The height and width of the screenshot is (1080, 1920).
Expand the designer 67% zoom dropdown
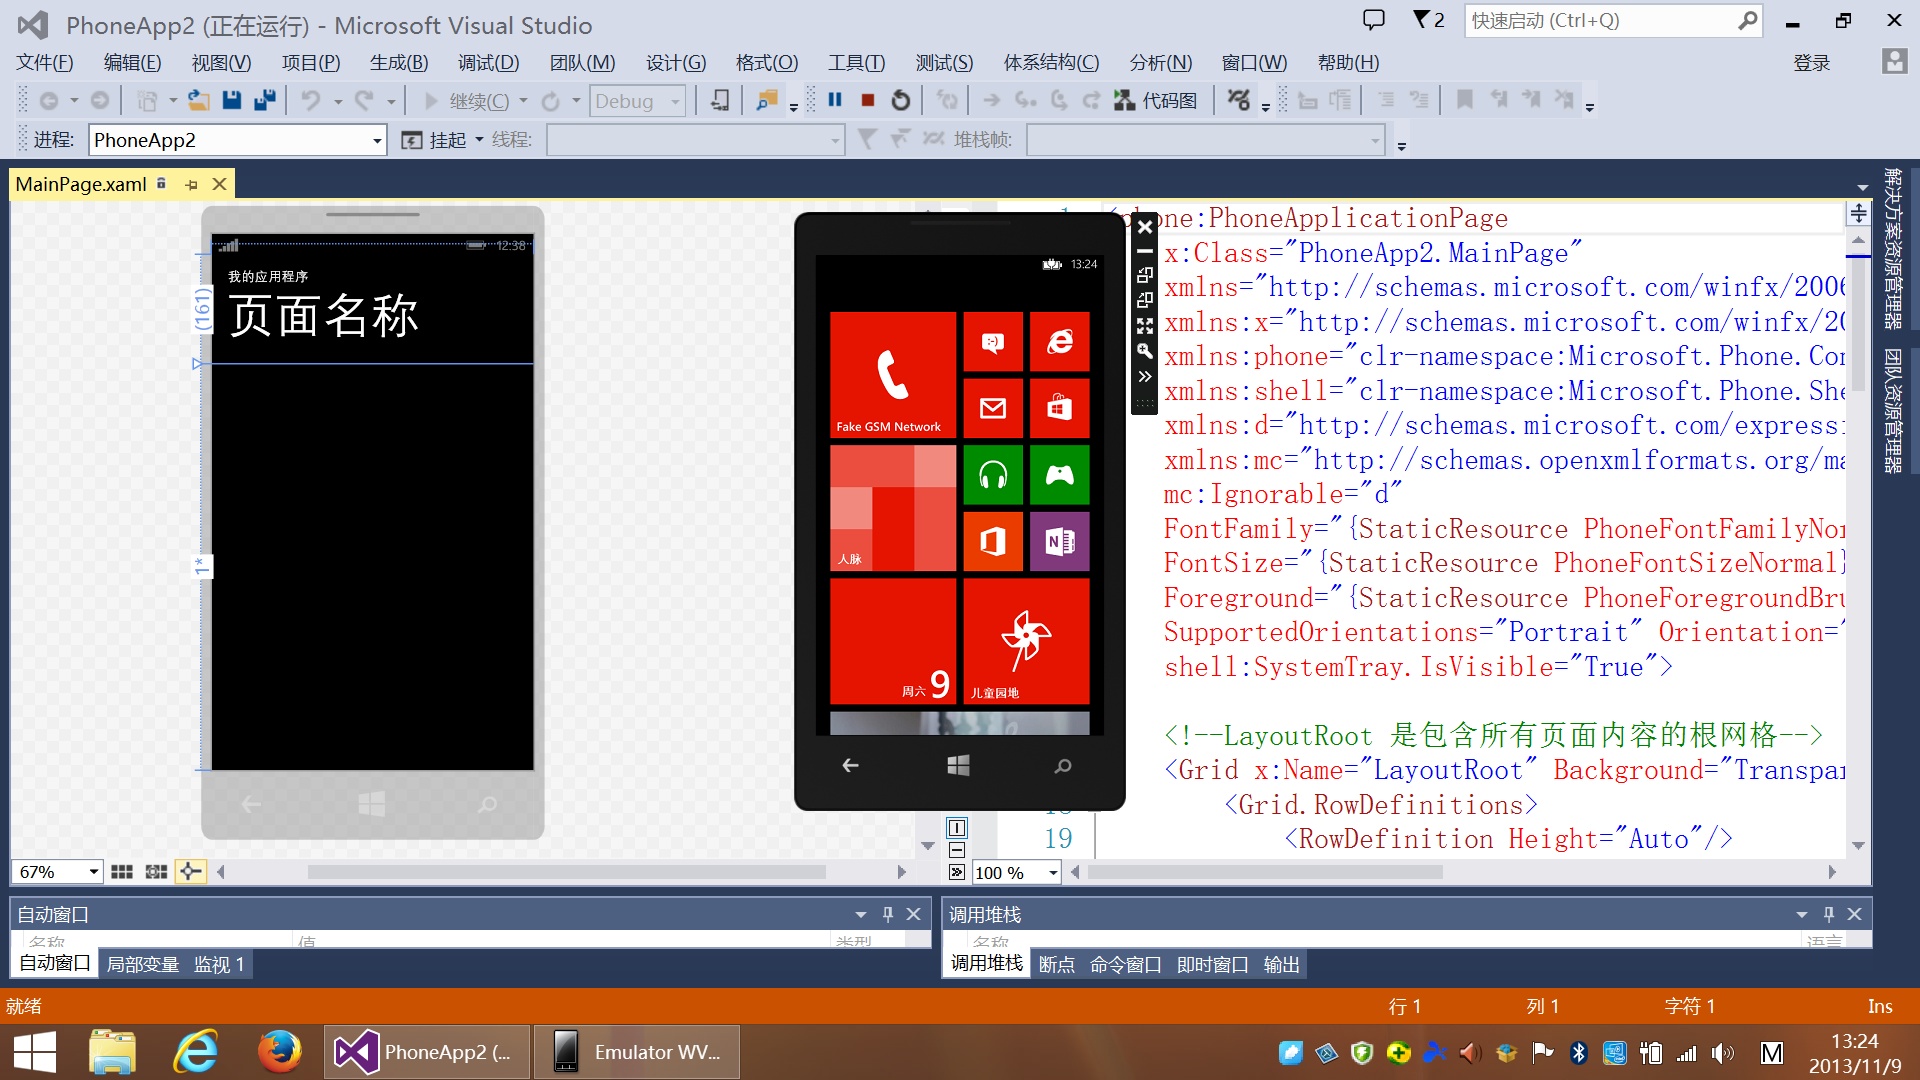(93, 872)
